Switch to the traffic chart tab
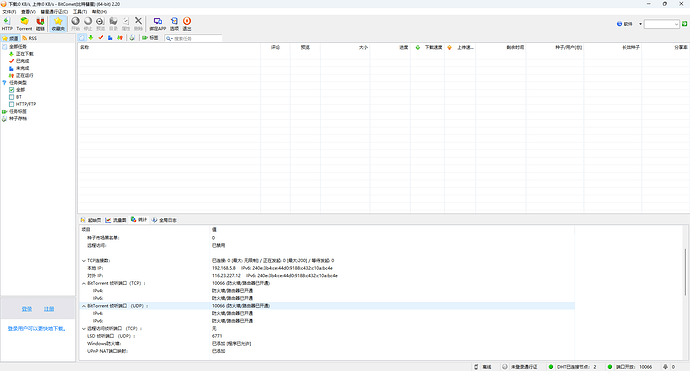Viewport: 690px width, 371px height. click(116, 220)
